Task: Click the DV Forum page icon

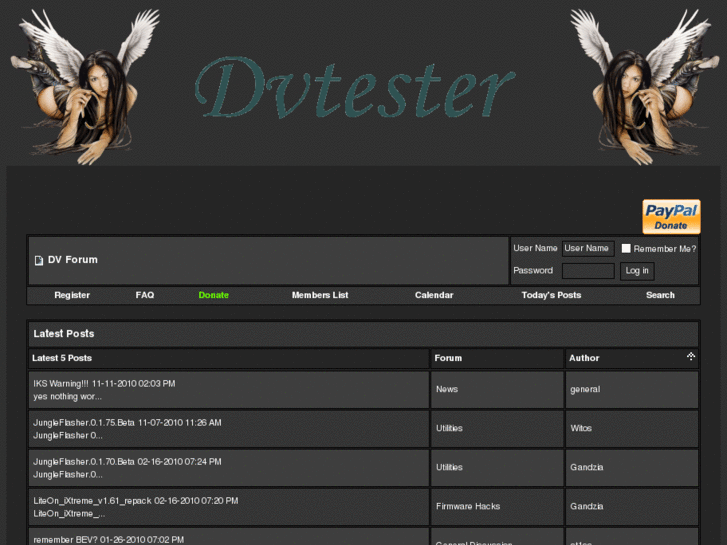Action: coord(39,261)
